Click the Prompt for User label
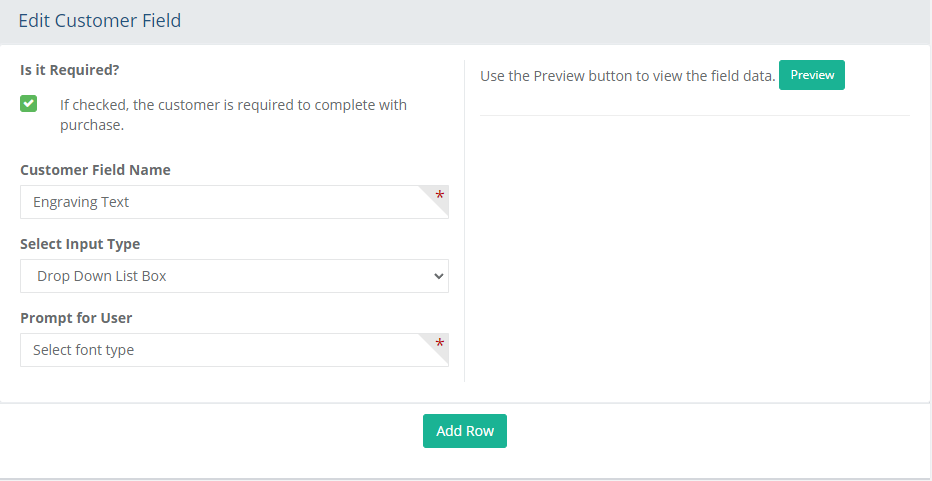Image resolution: width=932 pixels, height=481 pixels. (x=76, y=318)
